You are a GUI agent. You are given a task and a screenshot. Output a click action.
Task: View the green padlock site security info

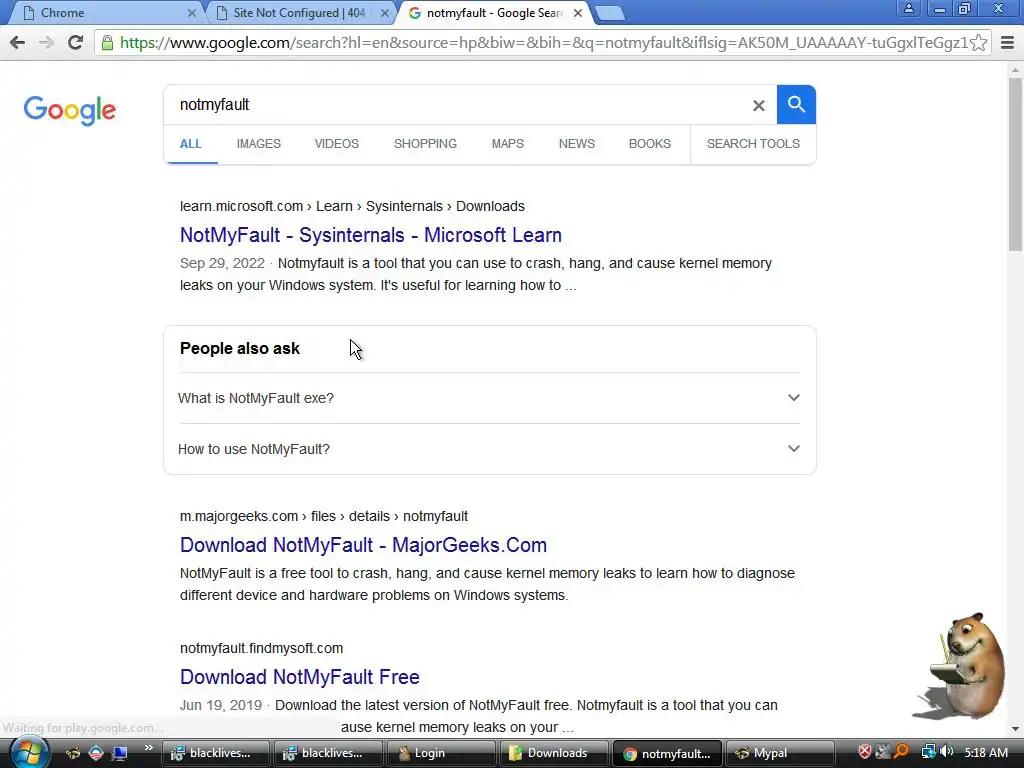[x=107, y=43]
